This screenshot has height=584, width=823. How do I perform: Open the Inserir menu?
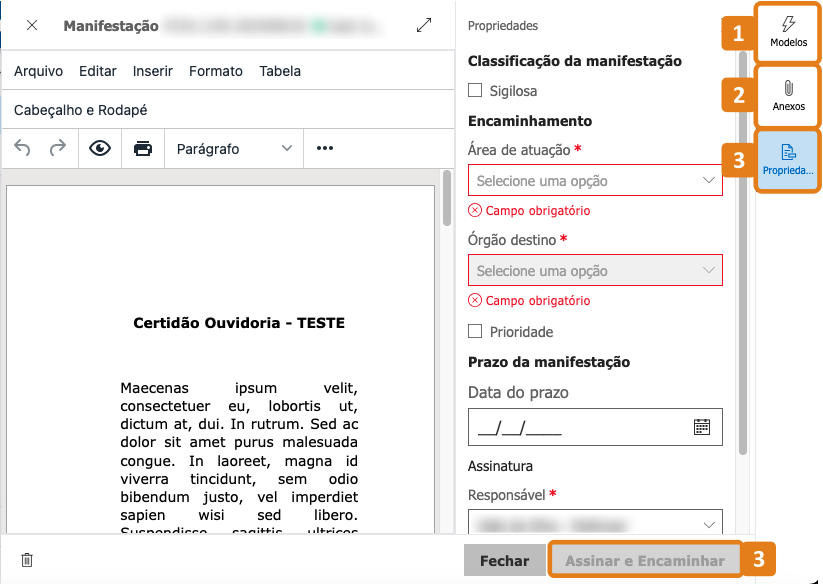point(153,71)
